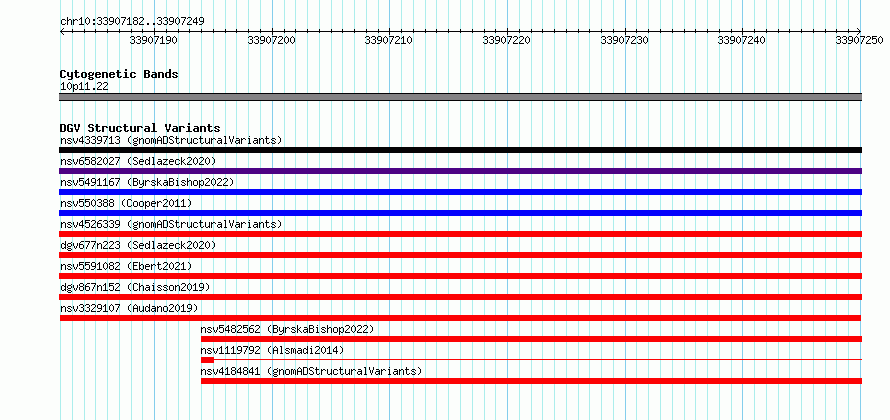Image resolution: width=890 pixels, height=420 pixels.
Task: Open nsv4526339 gnomADStructuralVariants label
Action: point(171,224)
